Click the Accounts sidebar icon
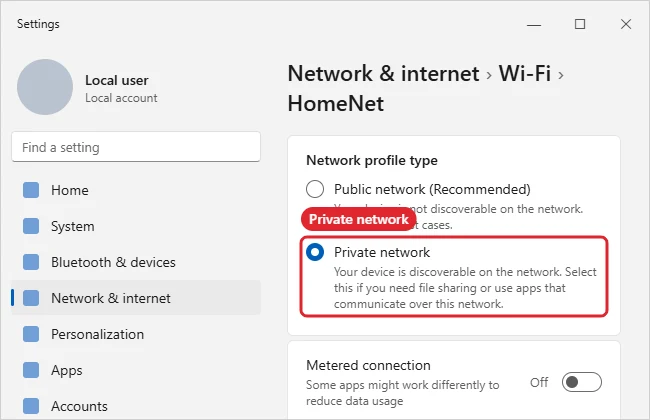Image resolution: width=650 pixels, height=420 pixels. [31, 406]
